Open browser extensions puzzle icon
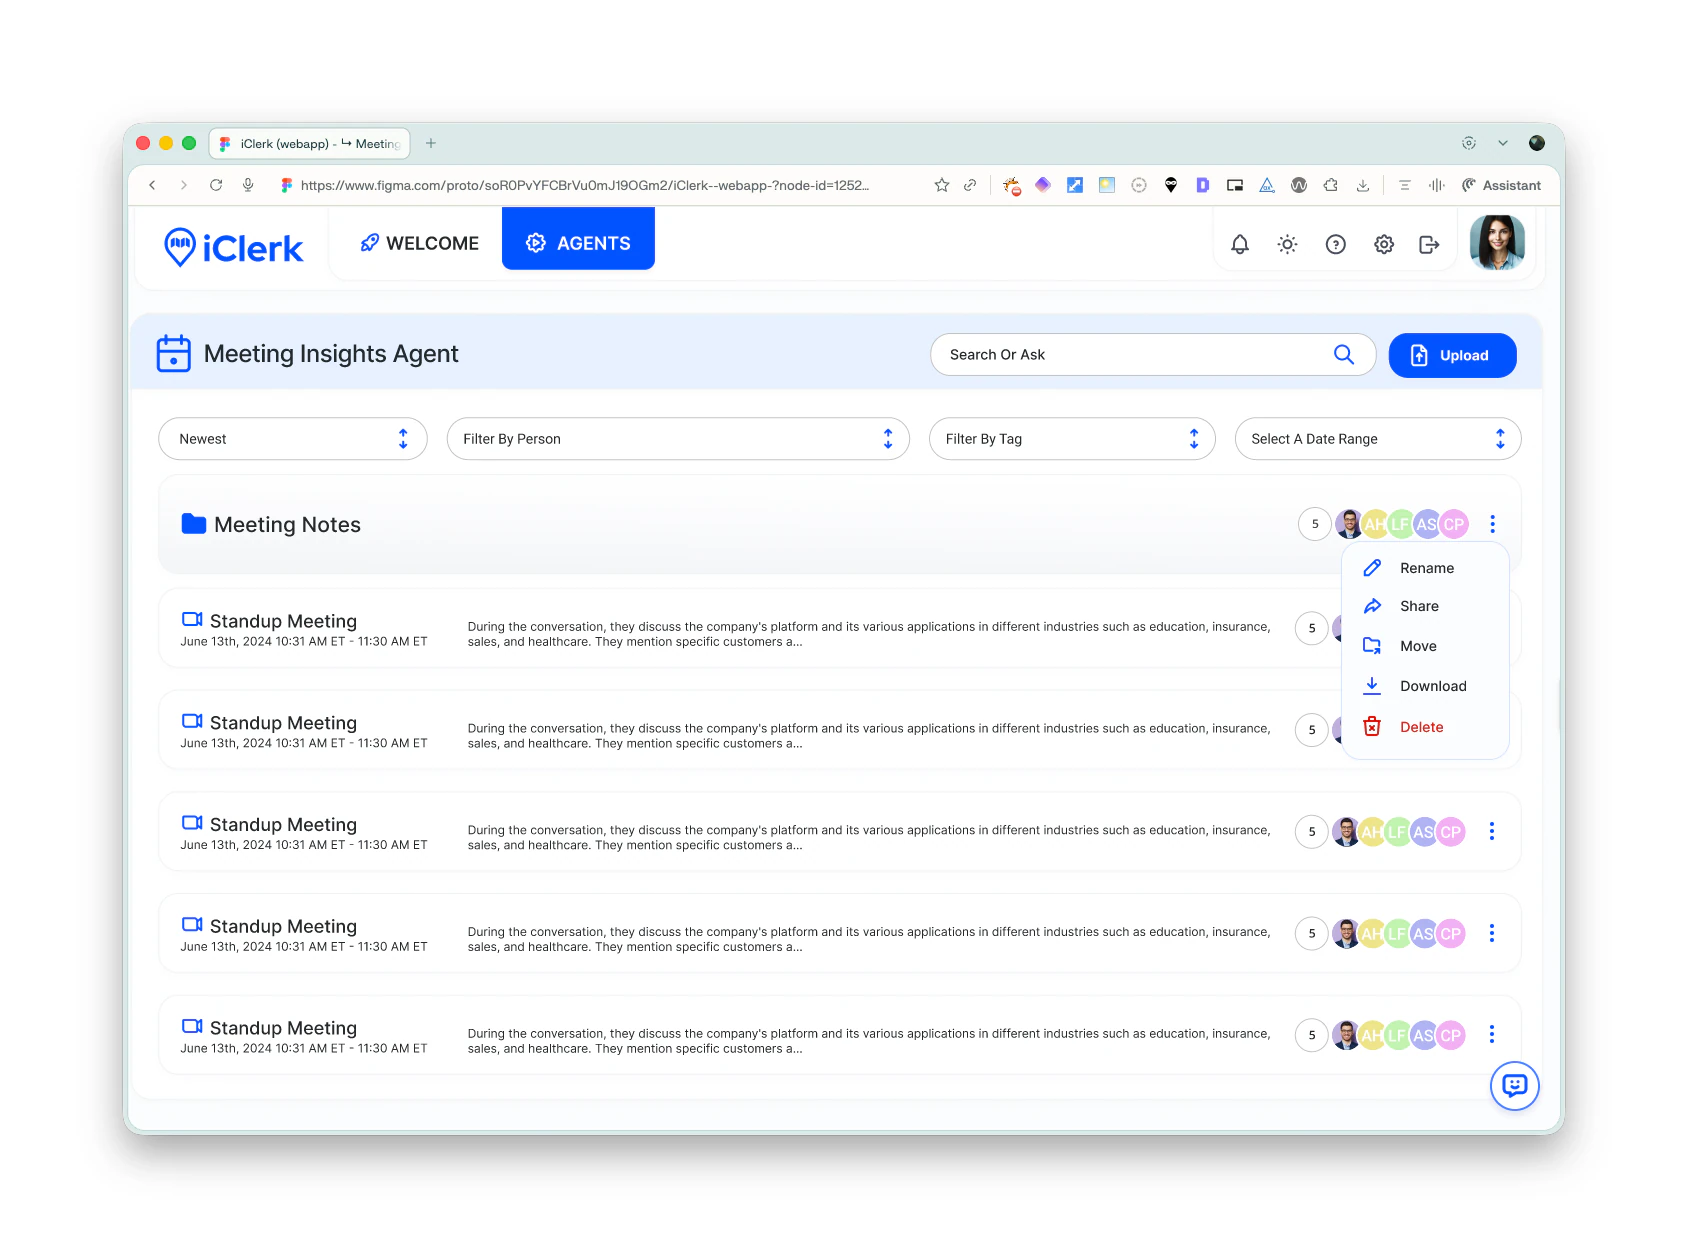1688x1258 pixels. coord(1331,185)
